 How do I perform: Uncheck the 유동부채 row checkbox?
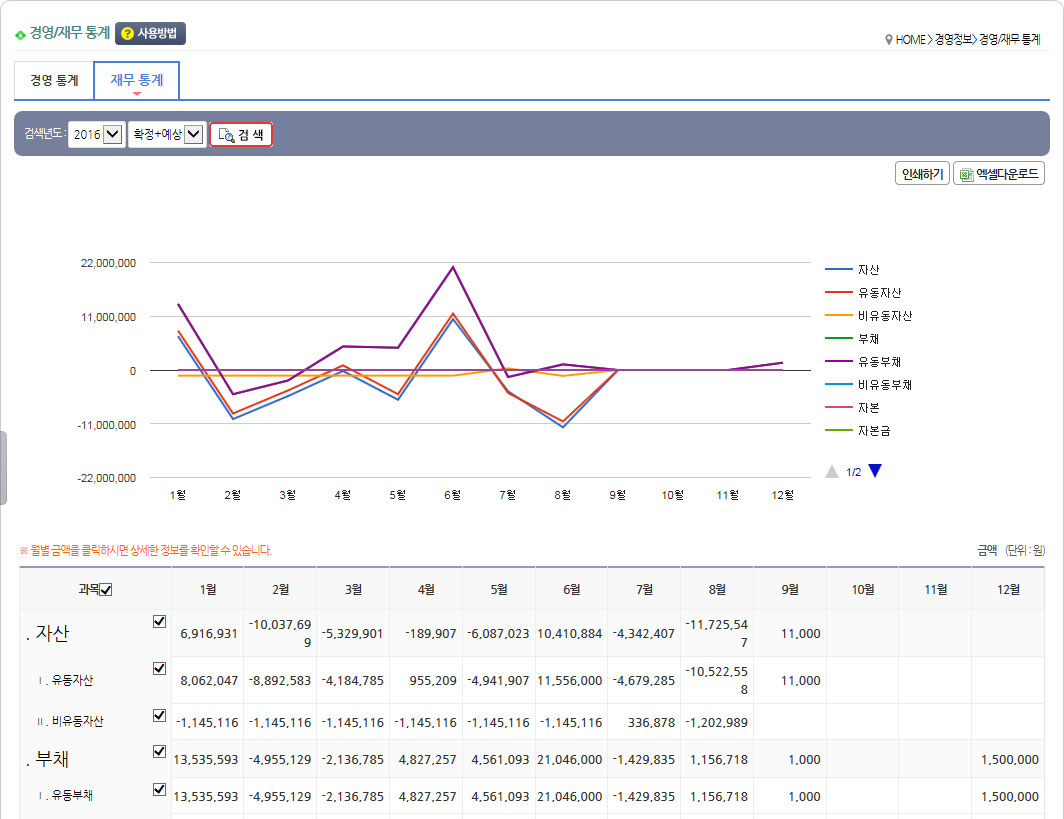tap(159, 789)
